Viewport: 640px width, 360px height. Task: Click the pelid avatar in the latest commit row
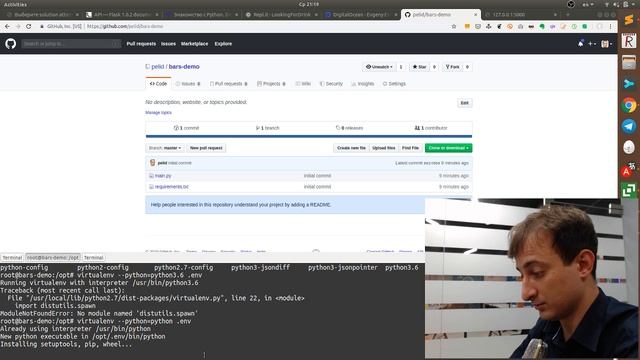[153, 163]
